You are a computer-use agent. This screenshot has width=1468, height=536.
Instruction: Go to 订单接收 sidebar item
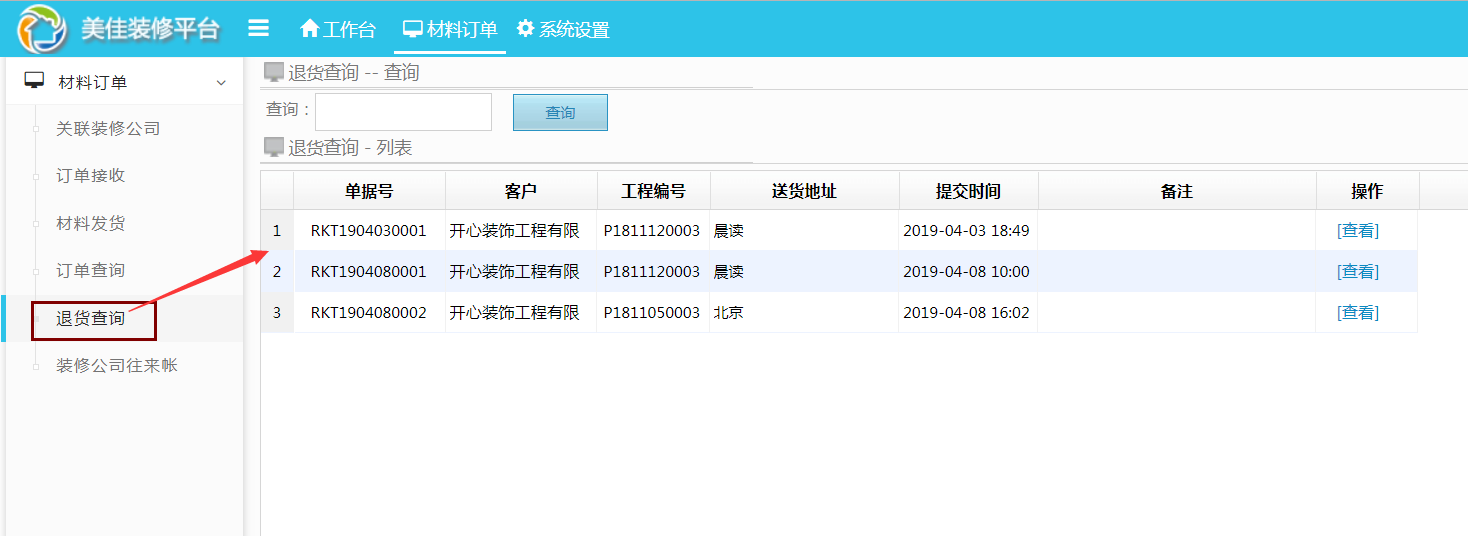click(x=91, y=176)
